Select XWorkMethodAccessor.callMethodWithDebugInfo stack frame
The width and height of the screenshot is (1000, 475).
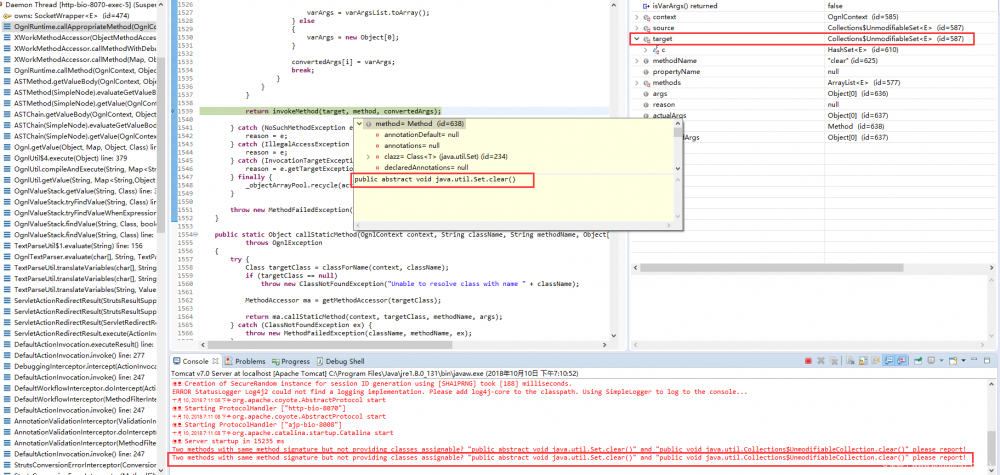pos(80,48)
